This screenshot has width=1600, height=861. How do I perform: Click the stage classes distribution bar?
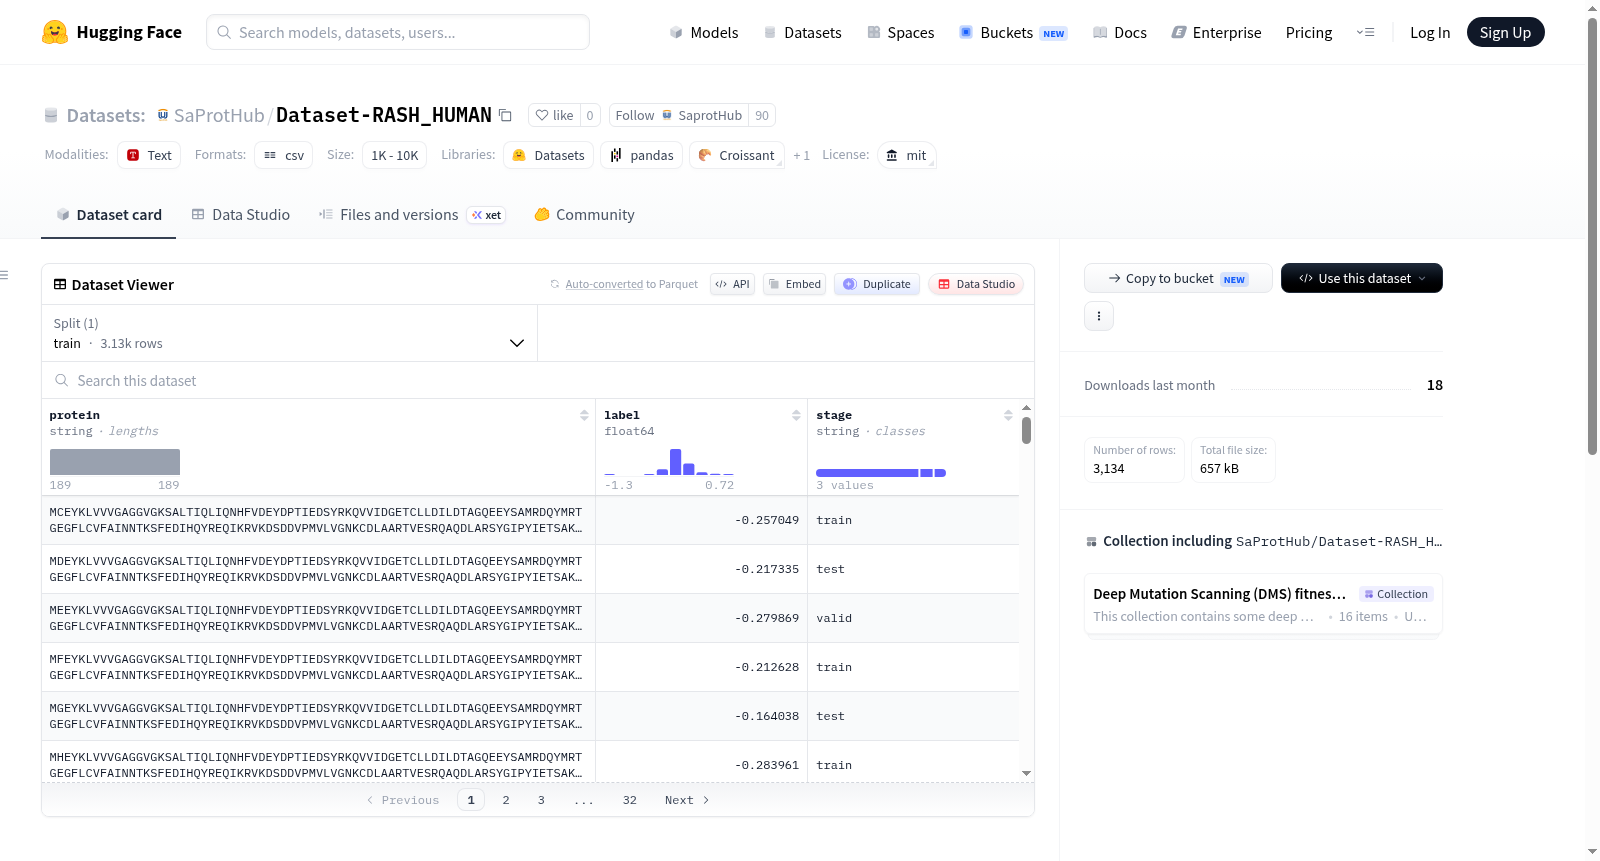point(881,473)
